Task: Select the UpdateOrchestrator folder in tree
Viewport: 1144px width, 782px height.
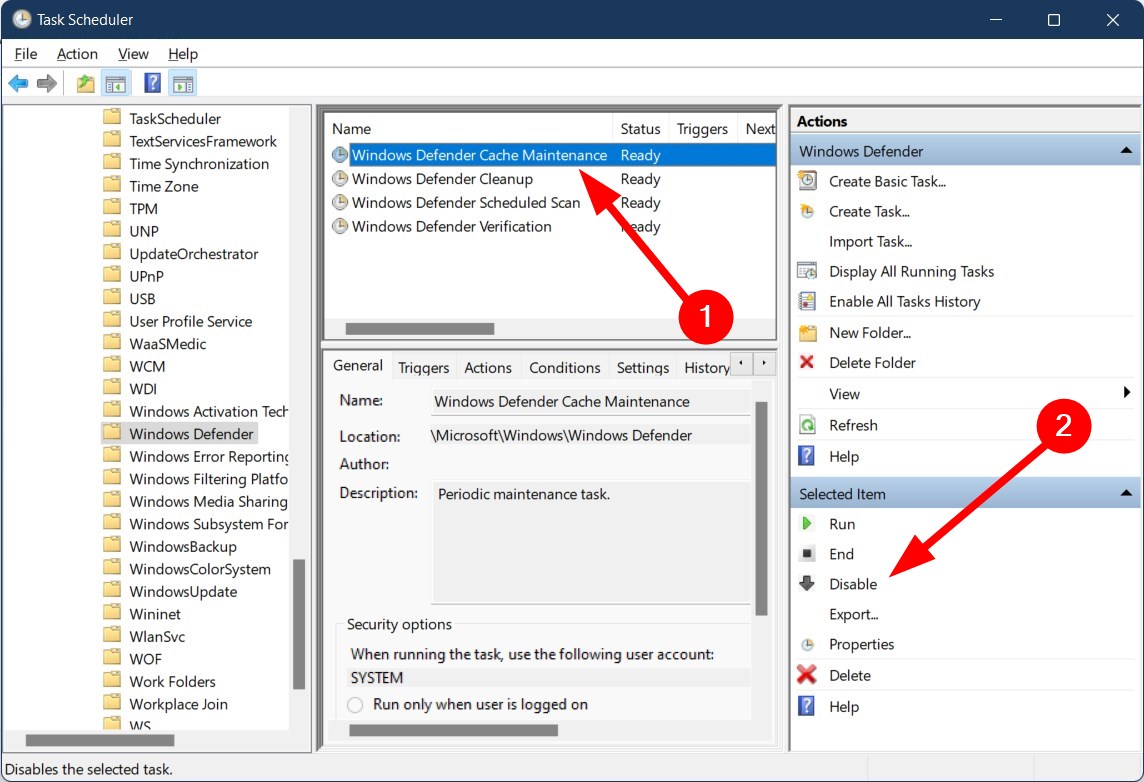Action: (x=194, y=254)
